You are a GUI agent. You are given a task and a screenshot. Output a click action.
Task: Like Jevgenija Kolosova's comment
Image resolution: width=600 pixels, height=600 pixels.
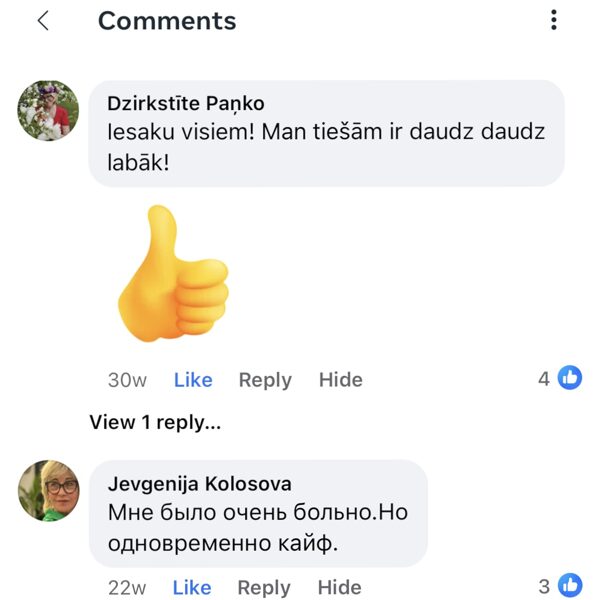(192, 587)
